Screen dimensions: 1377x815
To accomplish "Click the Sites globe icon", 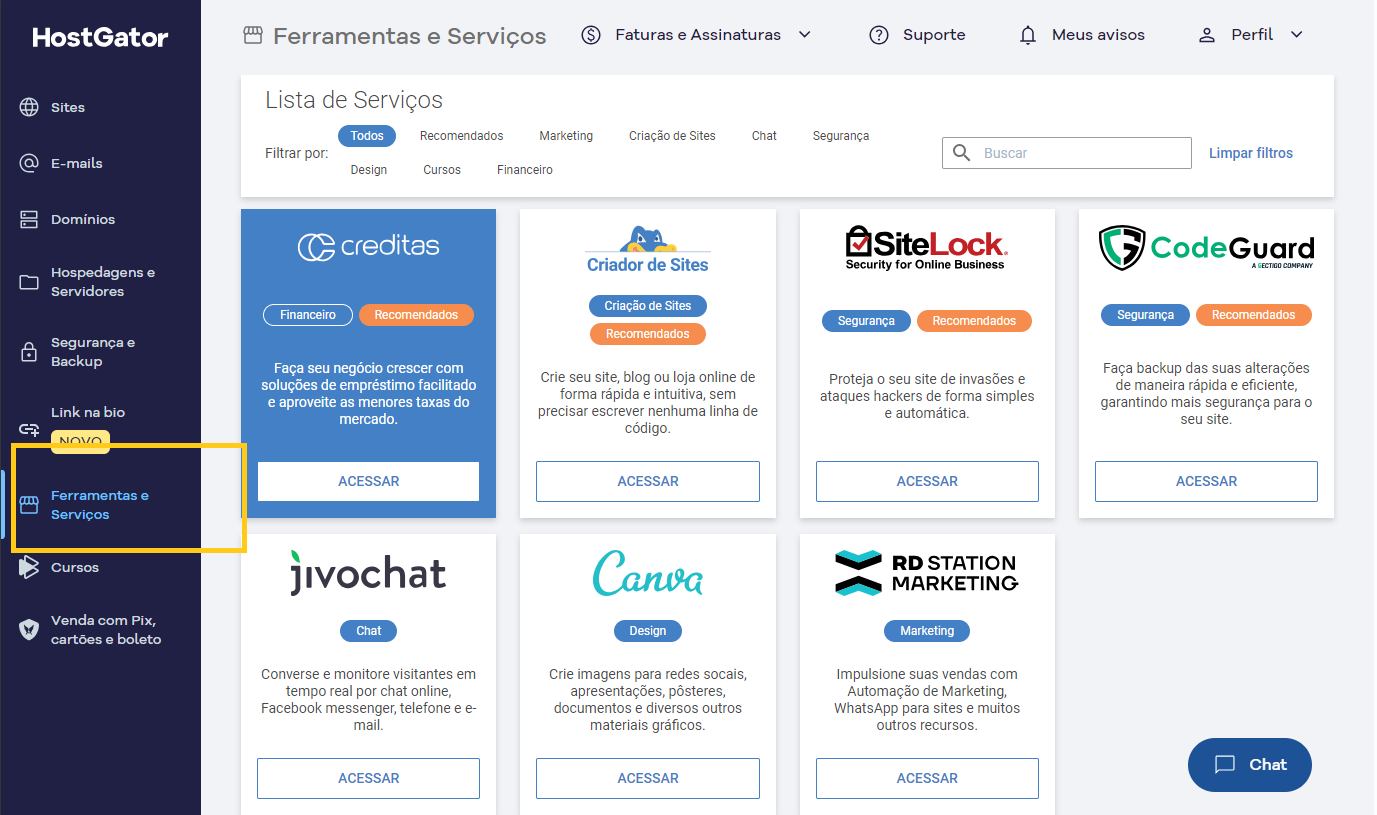I will click(x=29, y=107).
